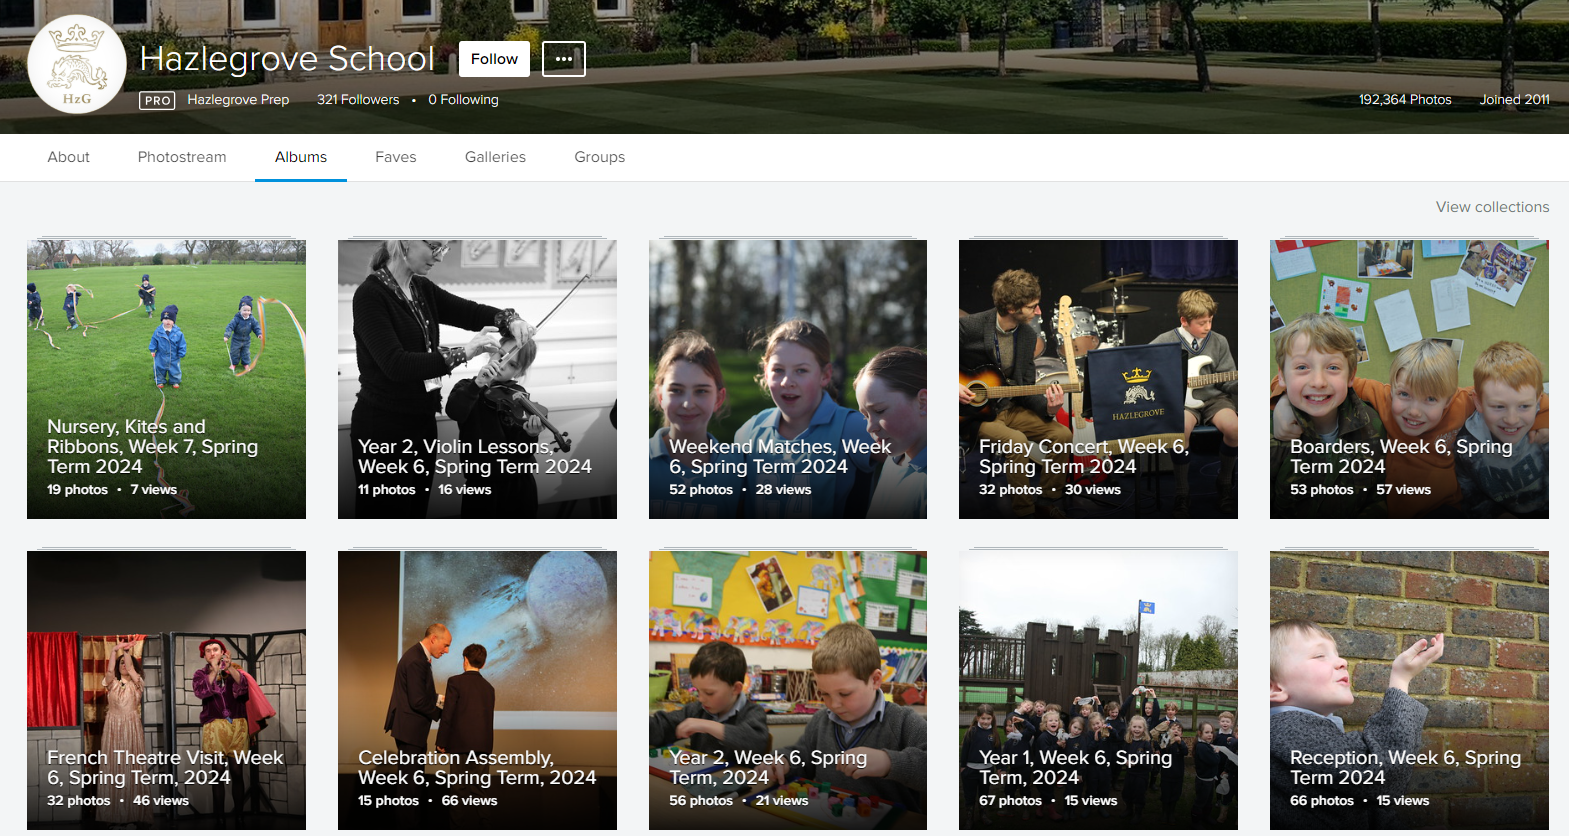Open the Friday Concert Week 6 album
Screen dimensions: 1569x836
(x=1098, y=379)
